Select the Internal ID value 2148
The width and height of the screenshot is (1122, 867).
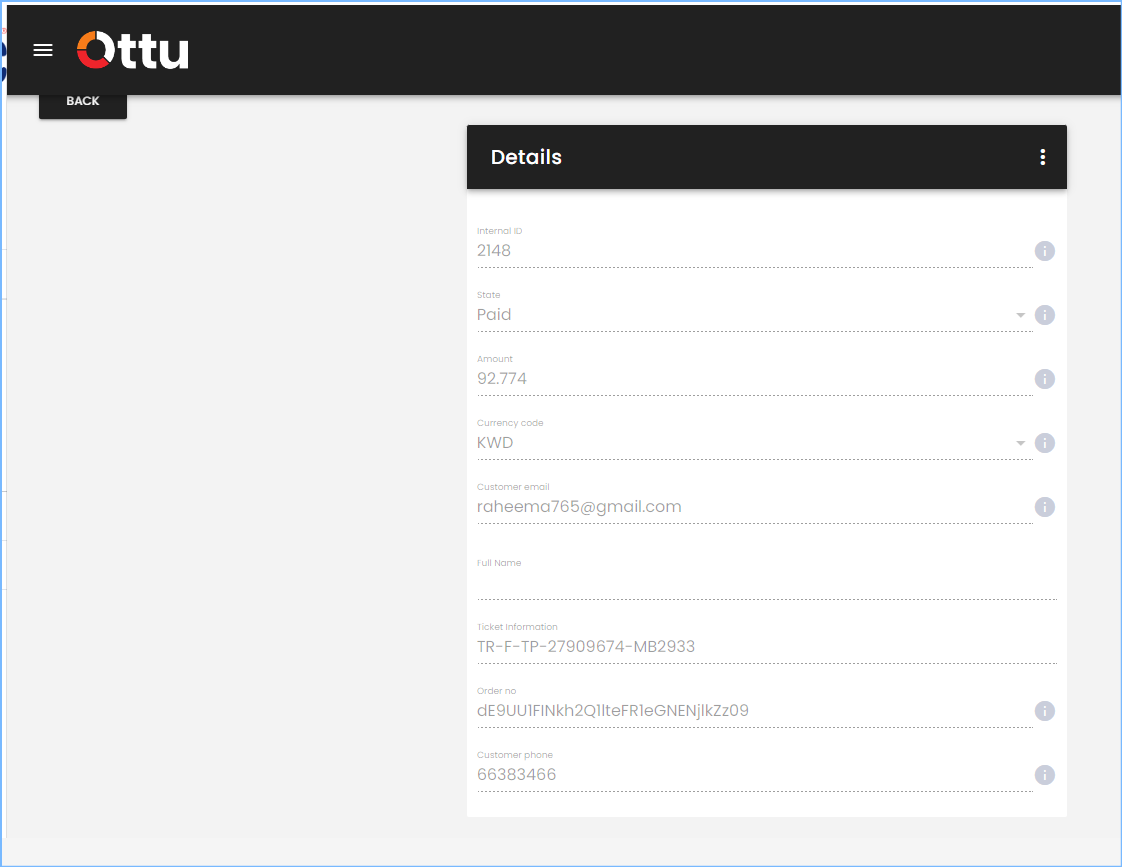coord(494,250)
